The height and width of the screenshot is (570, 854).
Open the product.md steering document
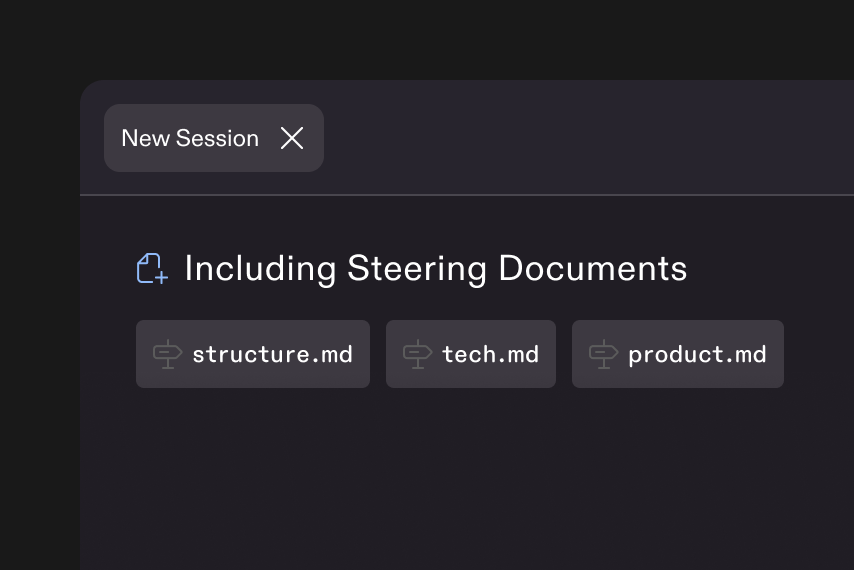click(x=677, y=354)
